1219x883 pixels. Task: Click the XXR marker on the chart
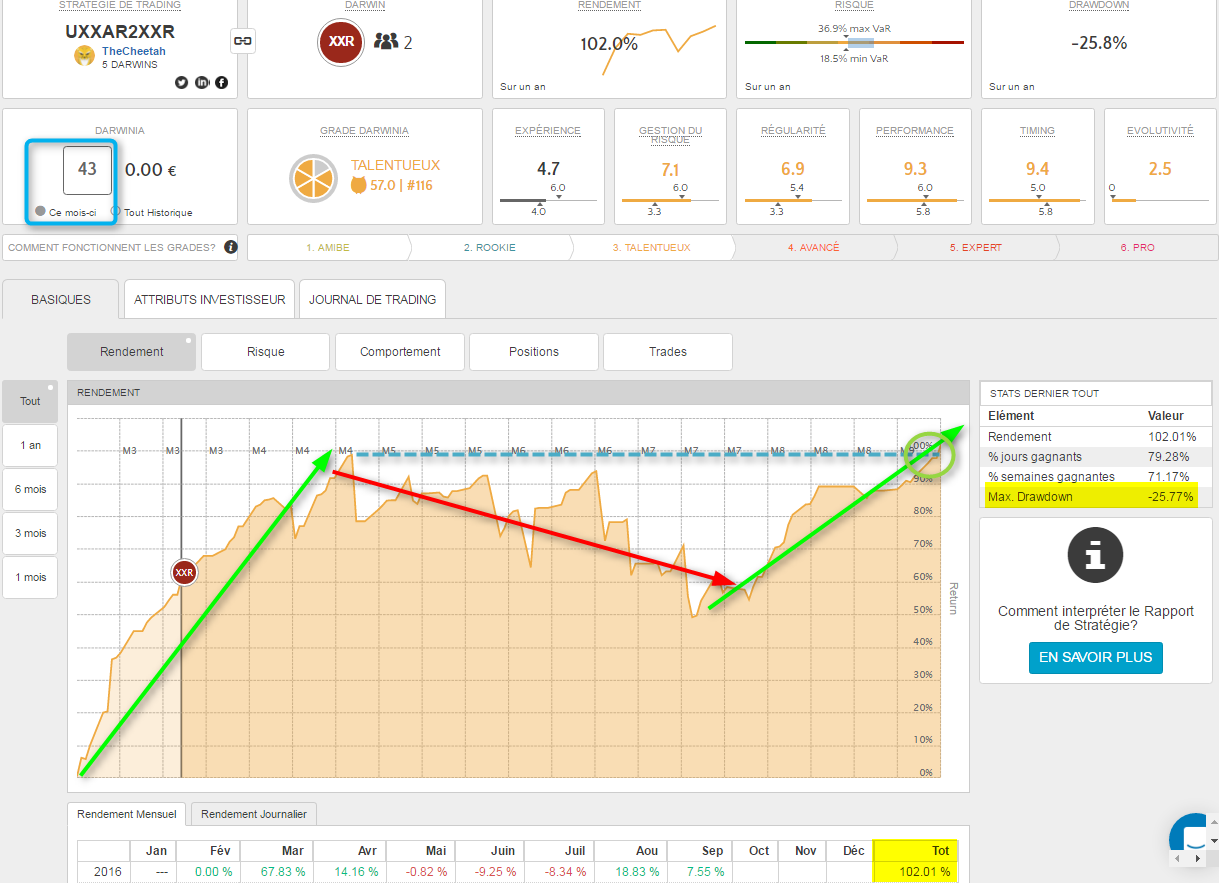[x=183, y=572]
